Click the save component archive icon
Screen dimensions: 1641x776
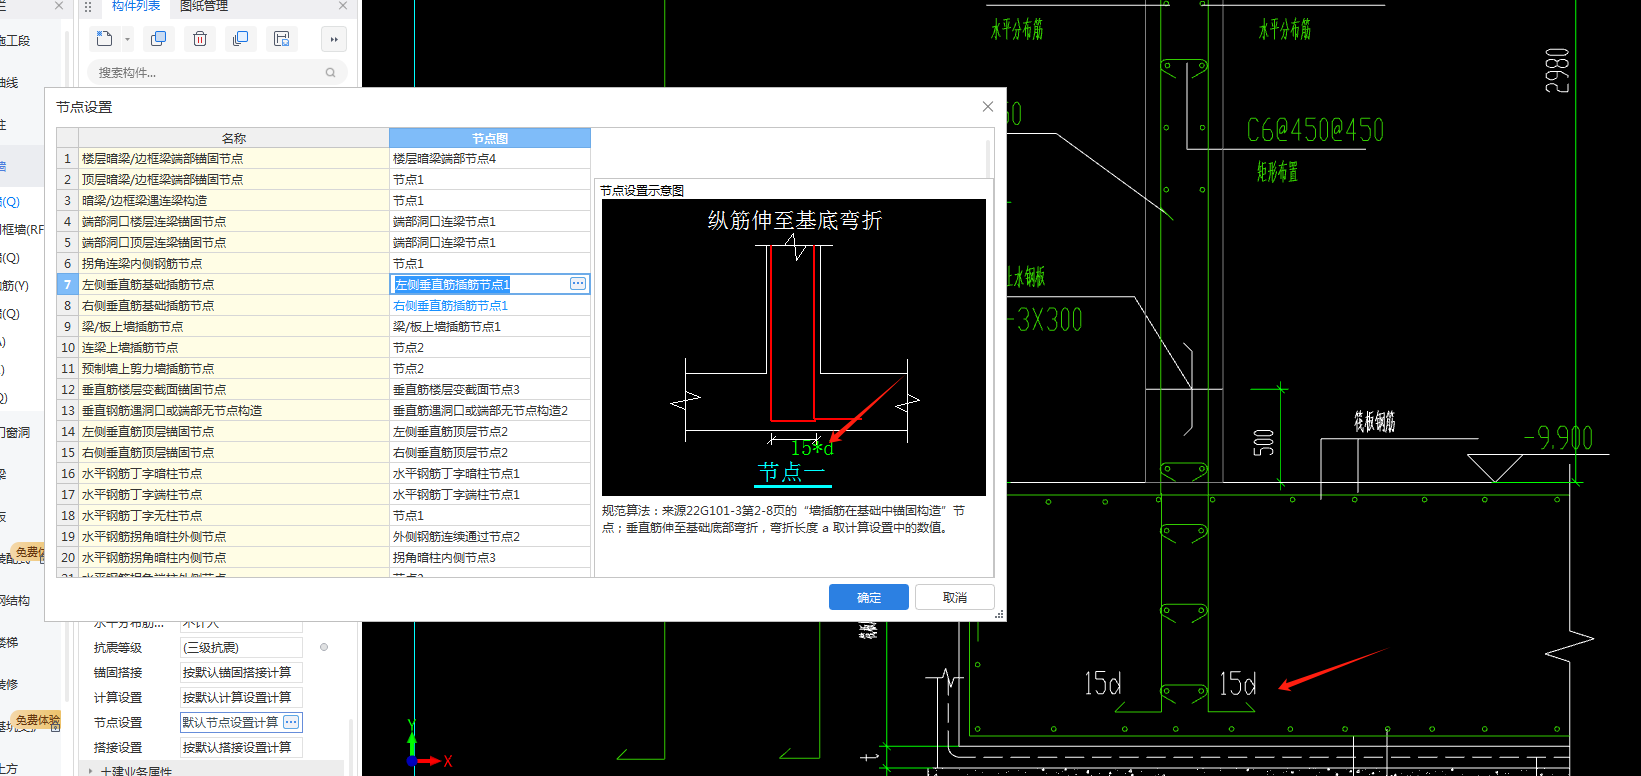tap(282, 39)
